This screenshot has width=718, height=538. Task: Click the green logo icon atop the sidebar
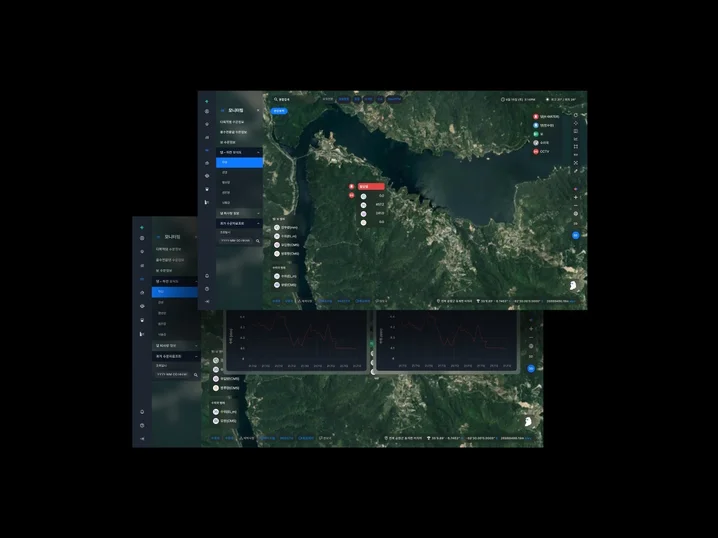[x=207, y=100]
